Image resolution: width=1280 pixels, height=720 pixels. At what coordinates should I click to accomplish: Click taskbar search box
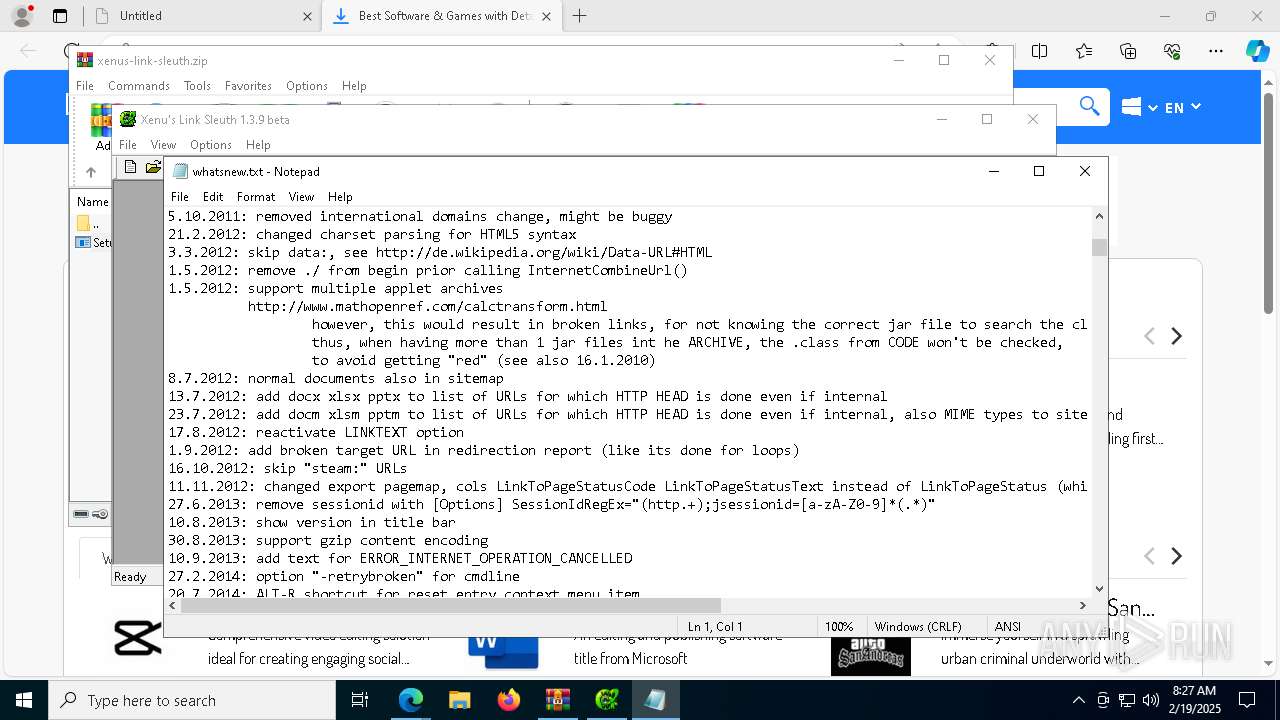(x=192, y=700)
